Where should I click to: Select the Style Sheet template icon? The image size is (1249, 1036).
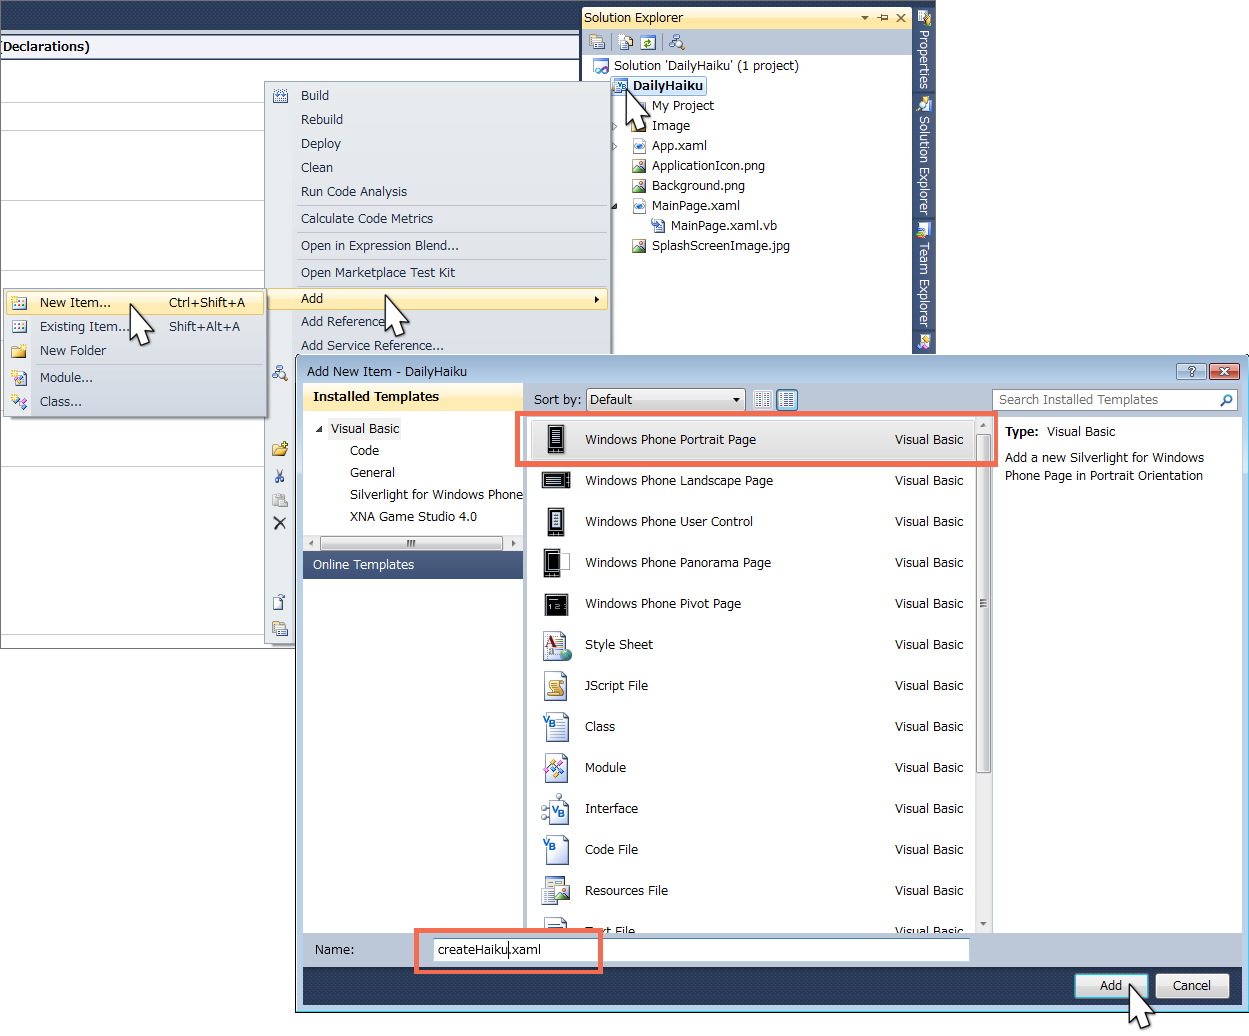(556, 645)
